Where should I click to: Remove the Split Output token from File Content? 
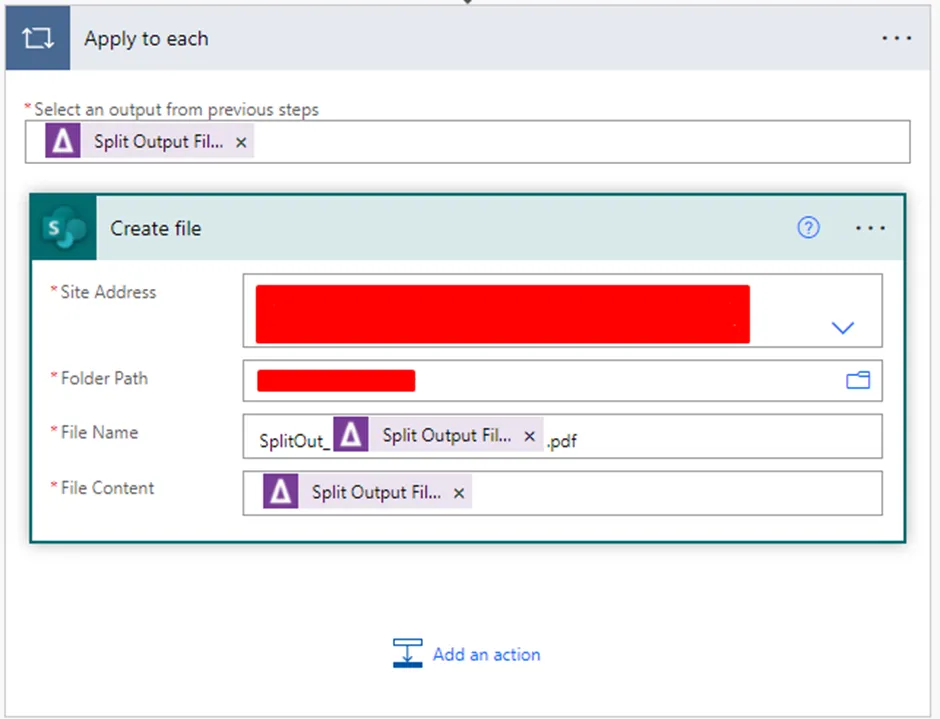[x=459, y=493]
